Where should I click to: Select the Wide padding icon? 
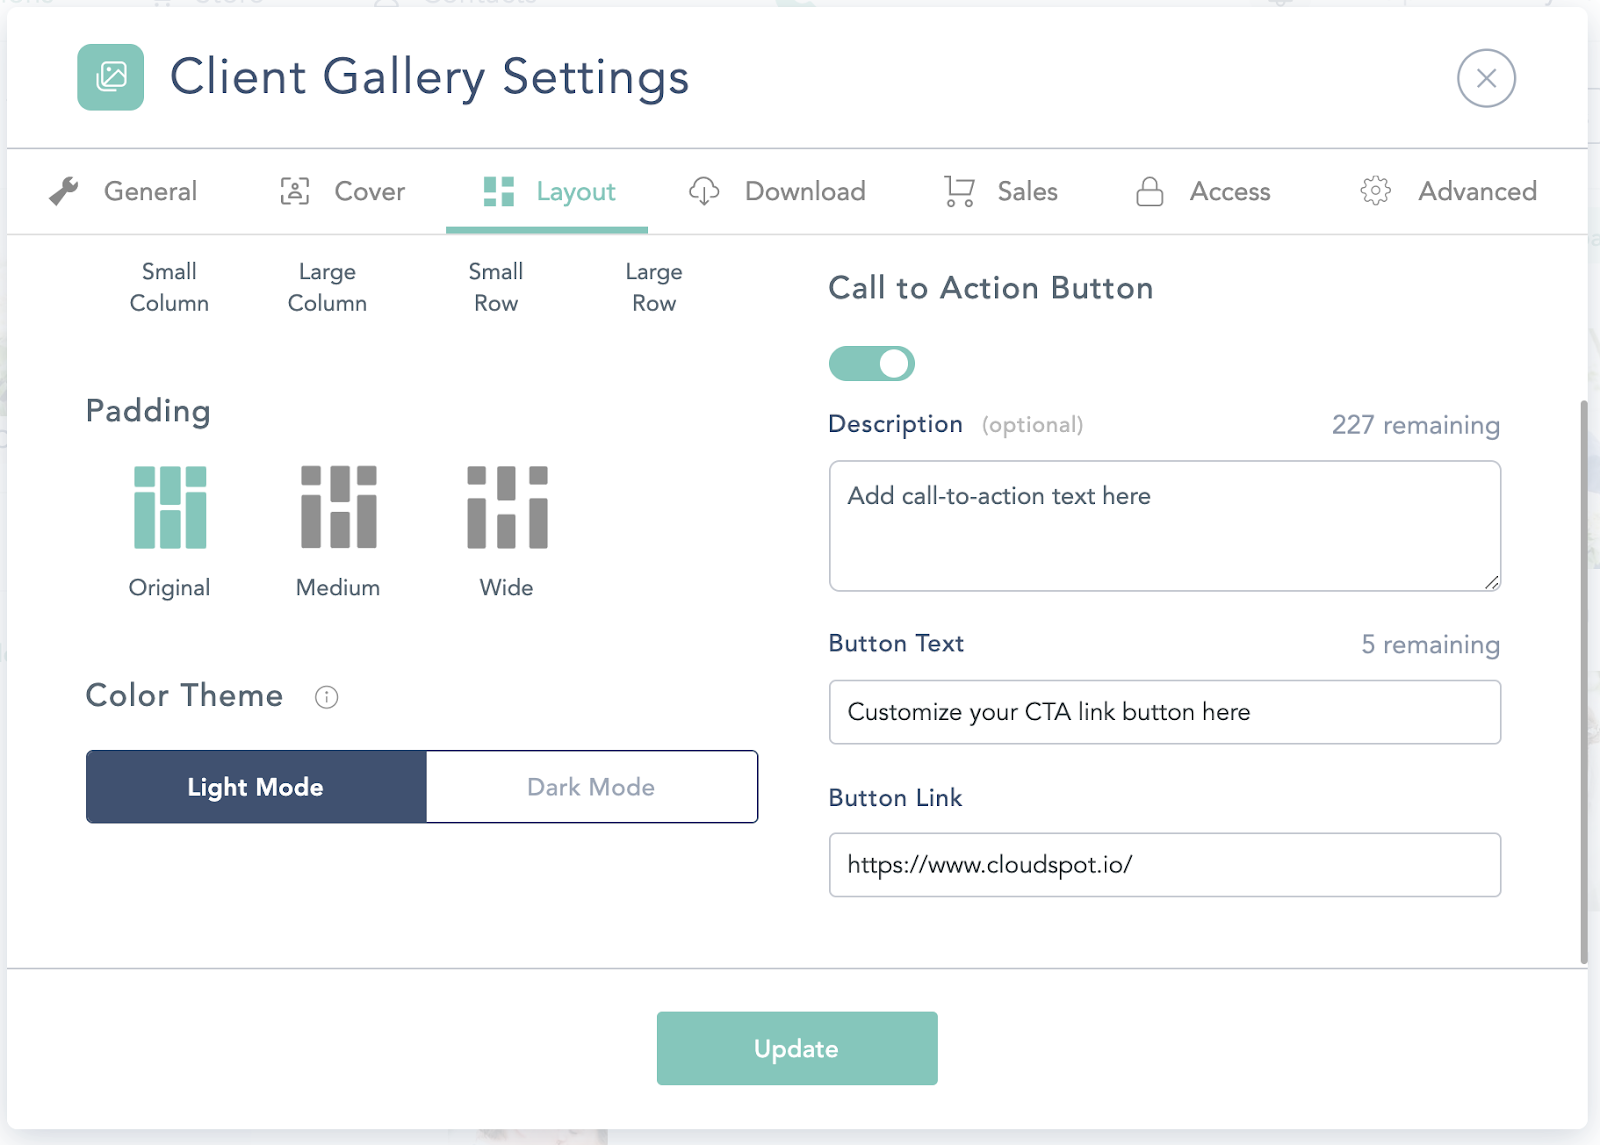[507, 507]
